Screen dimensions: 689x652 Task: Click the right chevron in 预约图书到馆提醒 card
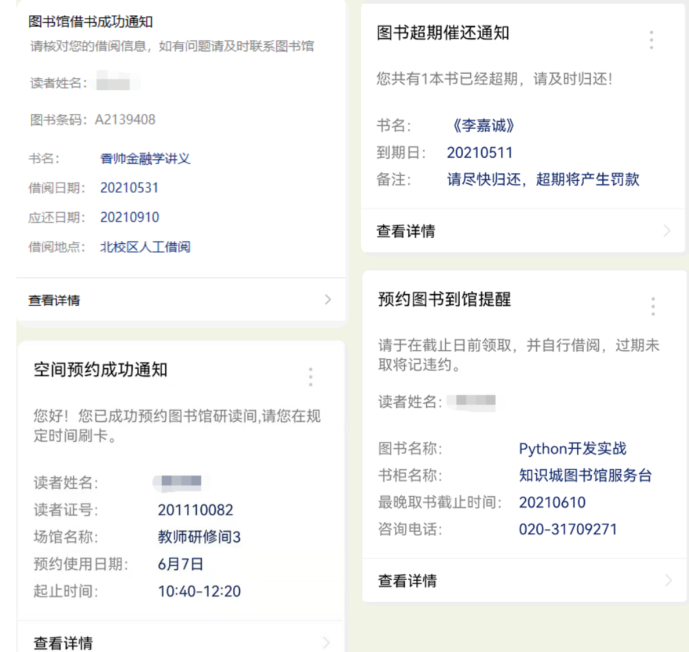pos(667,580)
